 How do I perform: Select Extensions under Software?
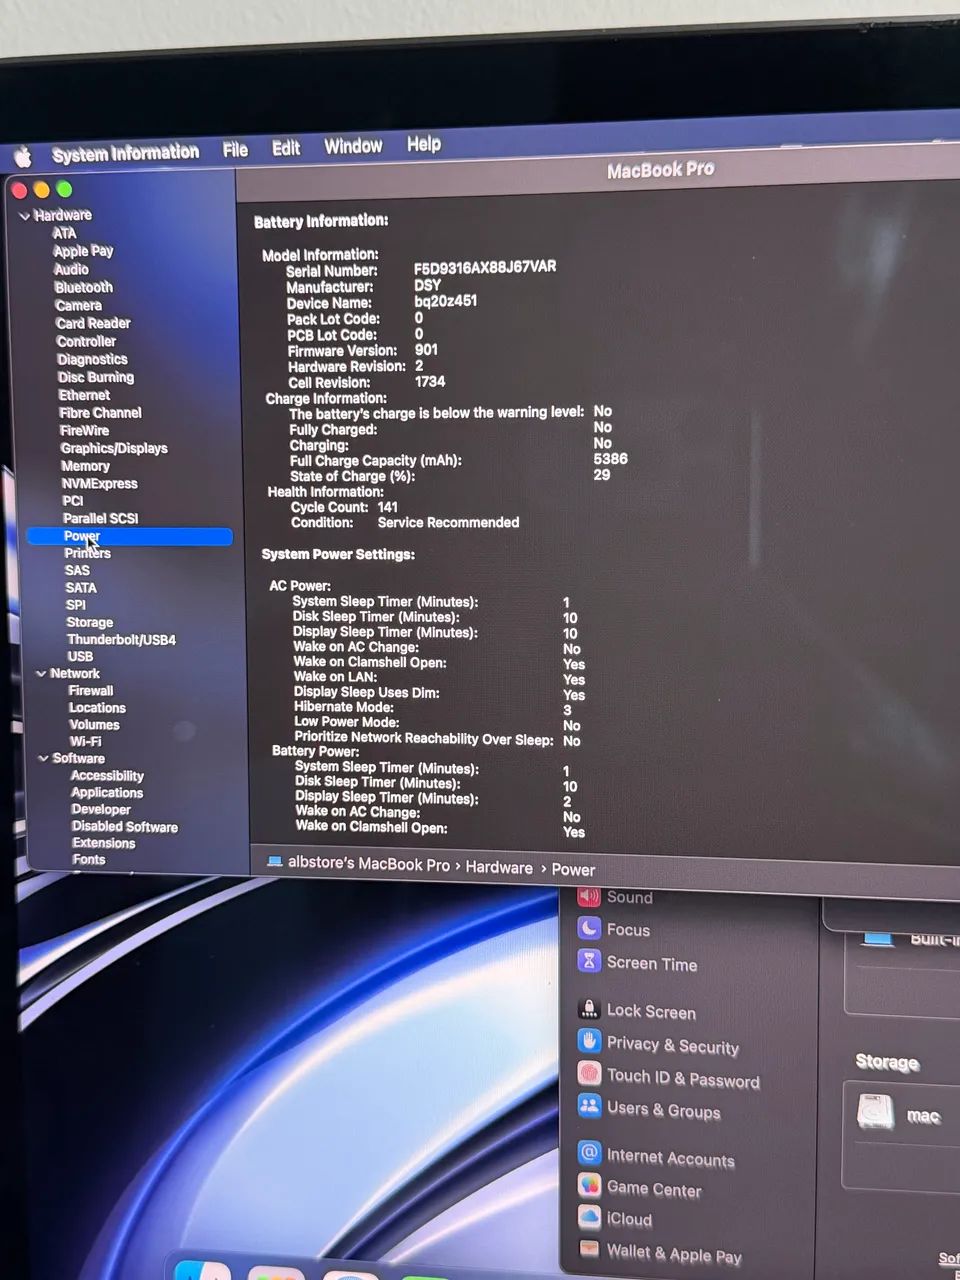103,843
